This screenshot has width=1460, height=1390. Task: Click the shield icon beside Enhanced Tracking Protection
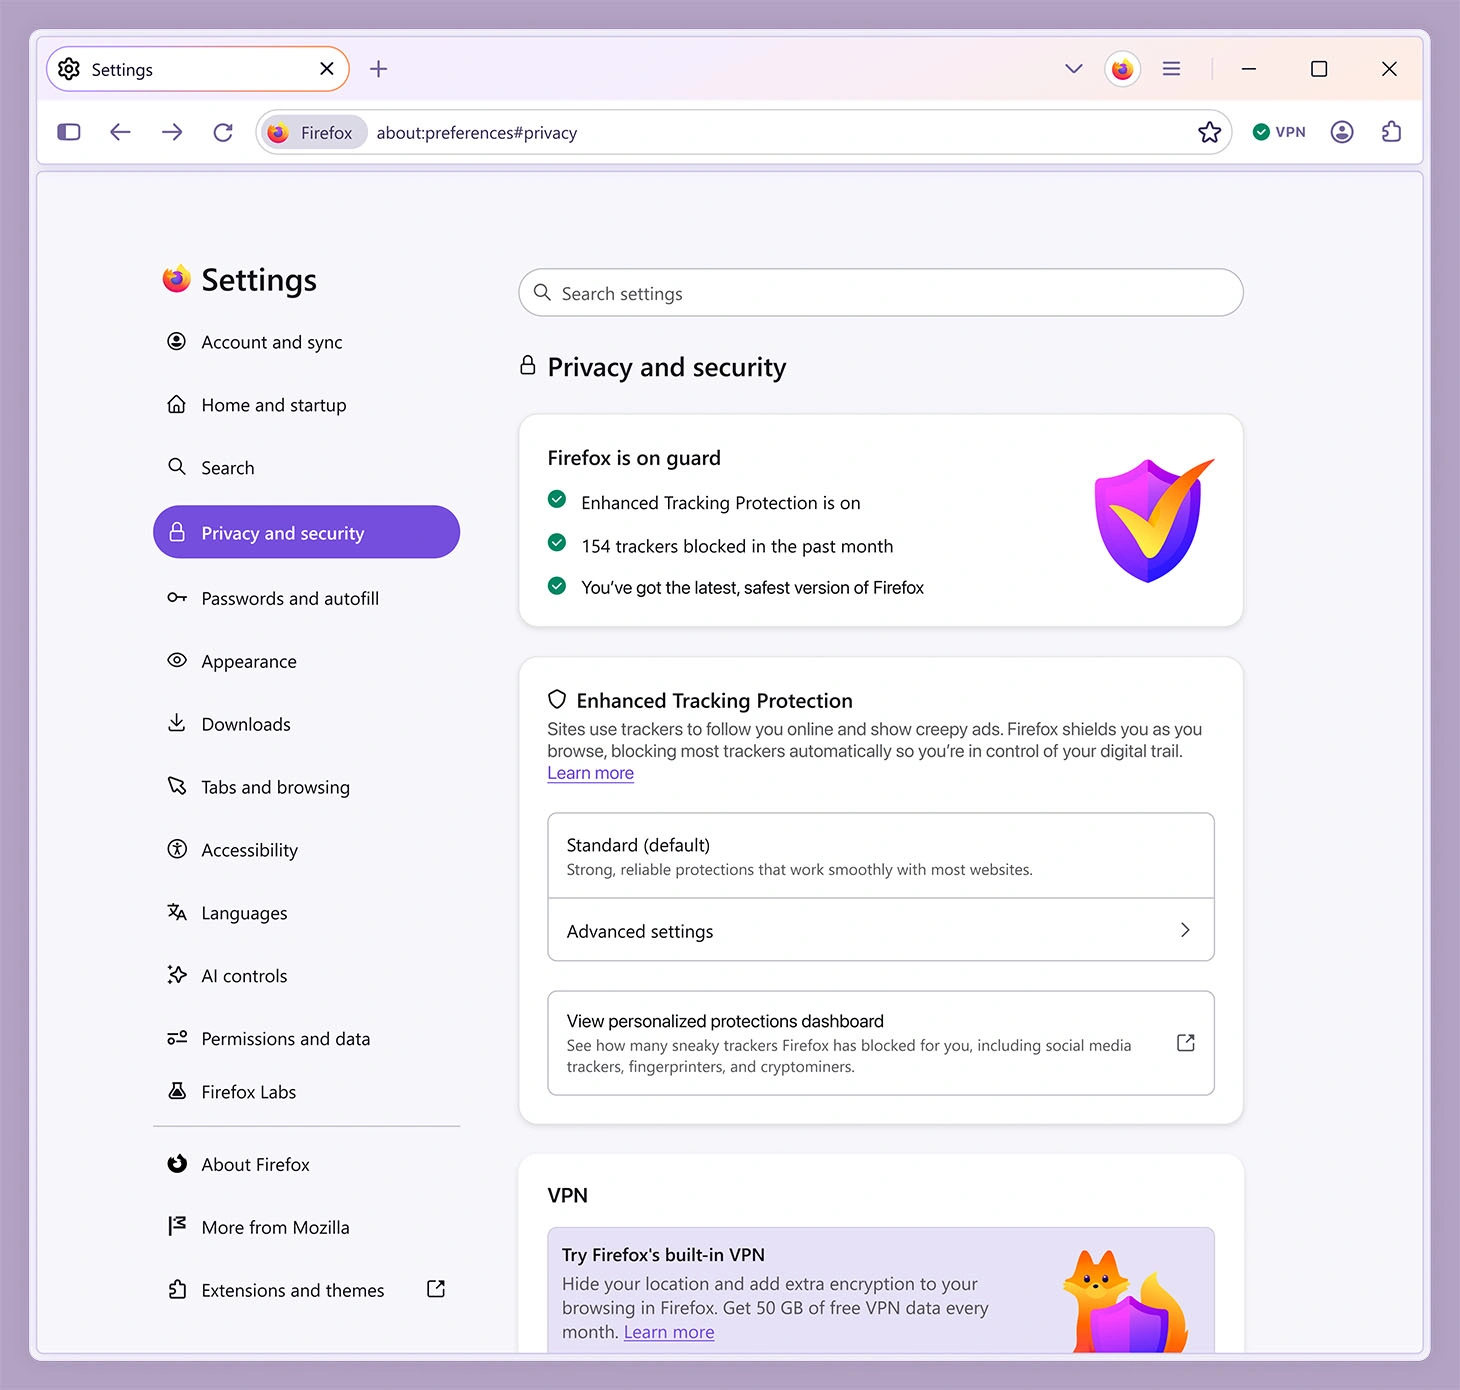[557, 700]
